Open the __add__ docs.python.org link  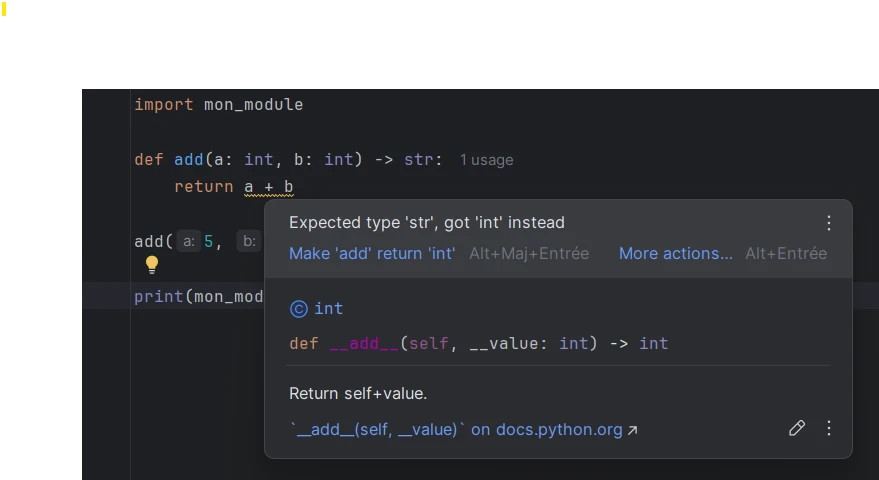(463, 430)
